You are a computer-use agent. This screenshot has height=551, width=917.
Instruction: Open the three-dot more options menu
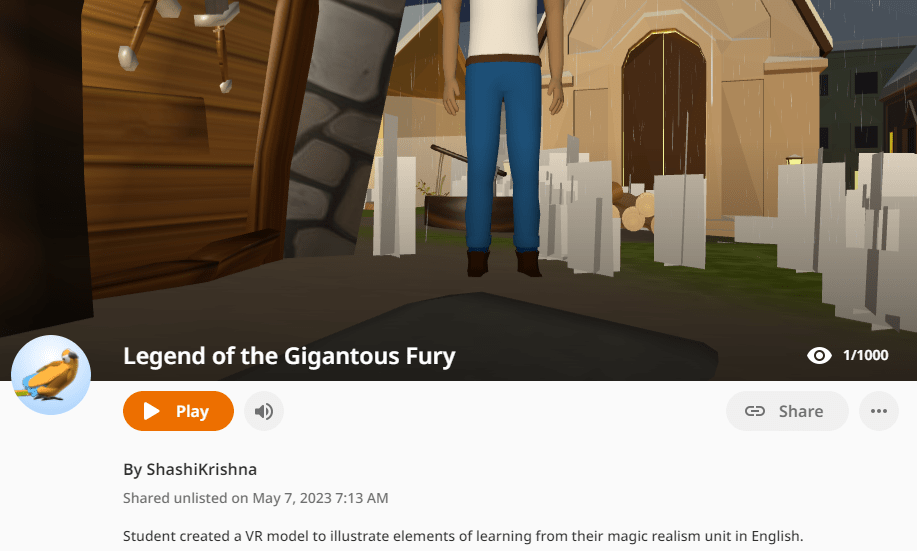[x=879, y=411]
